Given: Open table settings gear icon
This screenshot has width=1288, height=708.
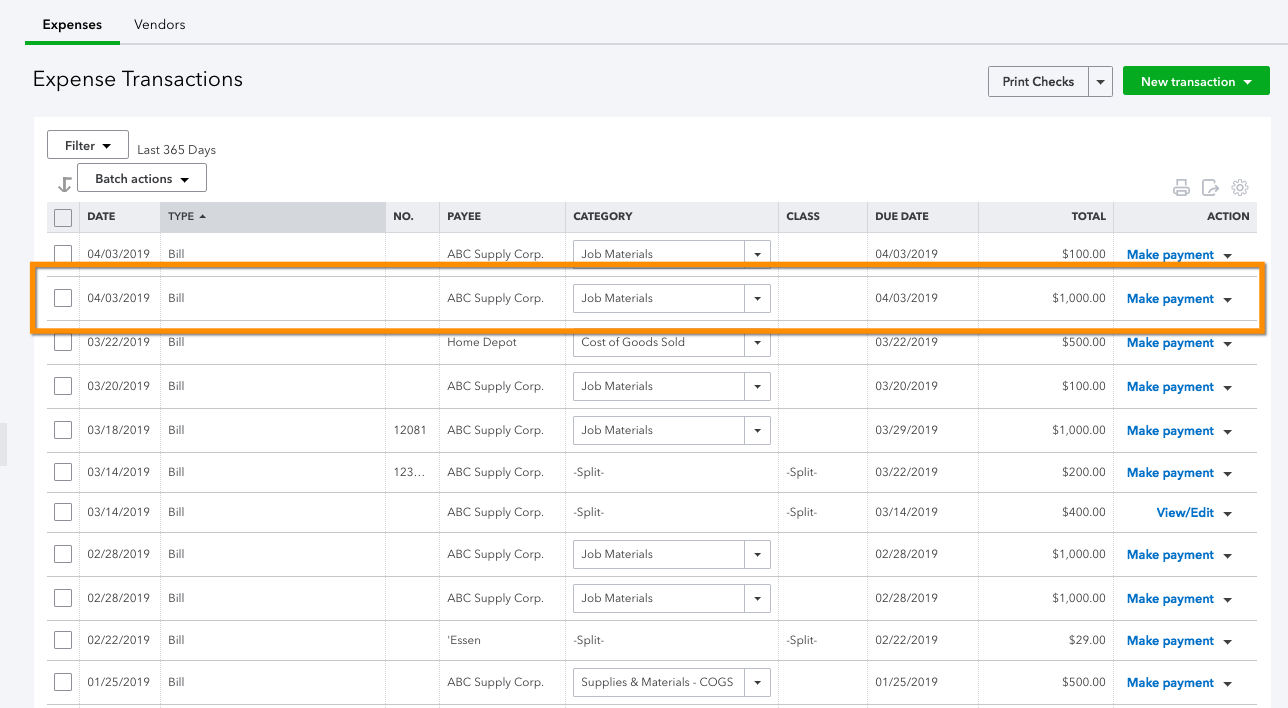Looking at the screenshot, I should pos(1240,187).
